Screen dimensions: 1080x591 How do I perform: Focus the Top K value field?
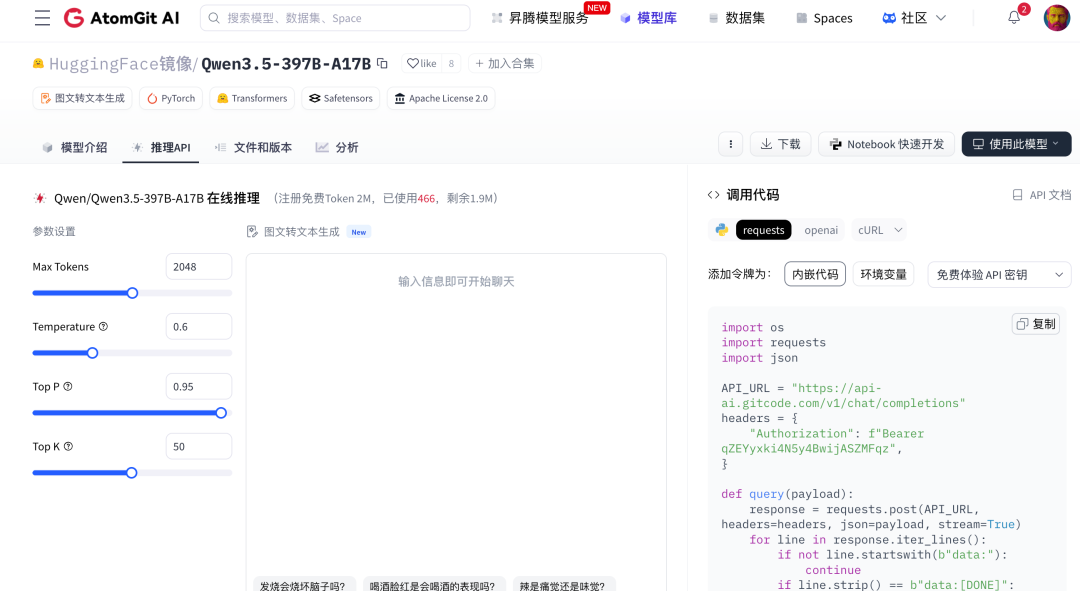(198, 446)
